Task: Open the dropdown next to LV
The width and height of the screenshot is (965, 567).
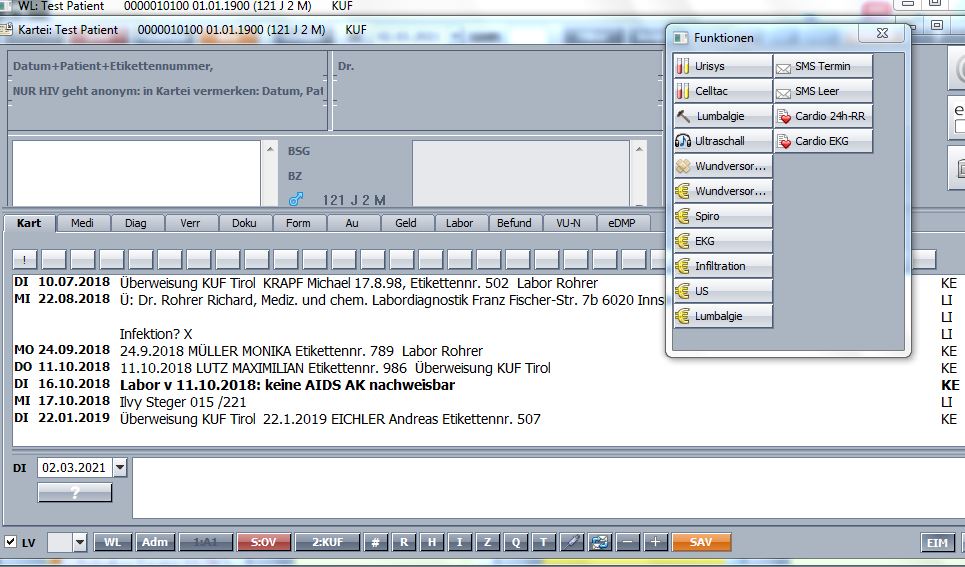Action: click(x=80, y=542)
